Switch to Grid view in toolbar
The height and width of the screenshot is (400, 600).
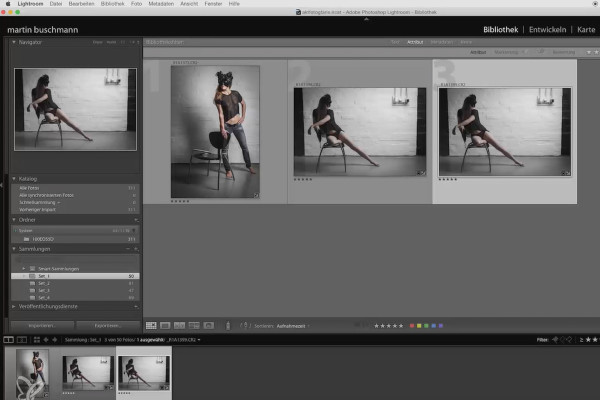pos(151,325)
